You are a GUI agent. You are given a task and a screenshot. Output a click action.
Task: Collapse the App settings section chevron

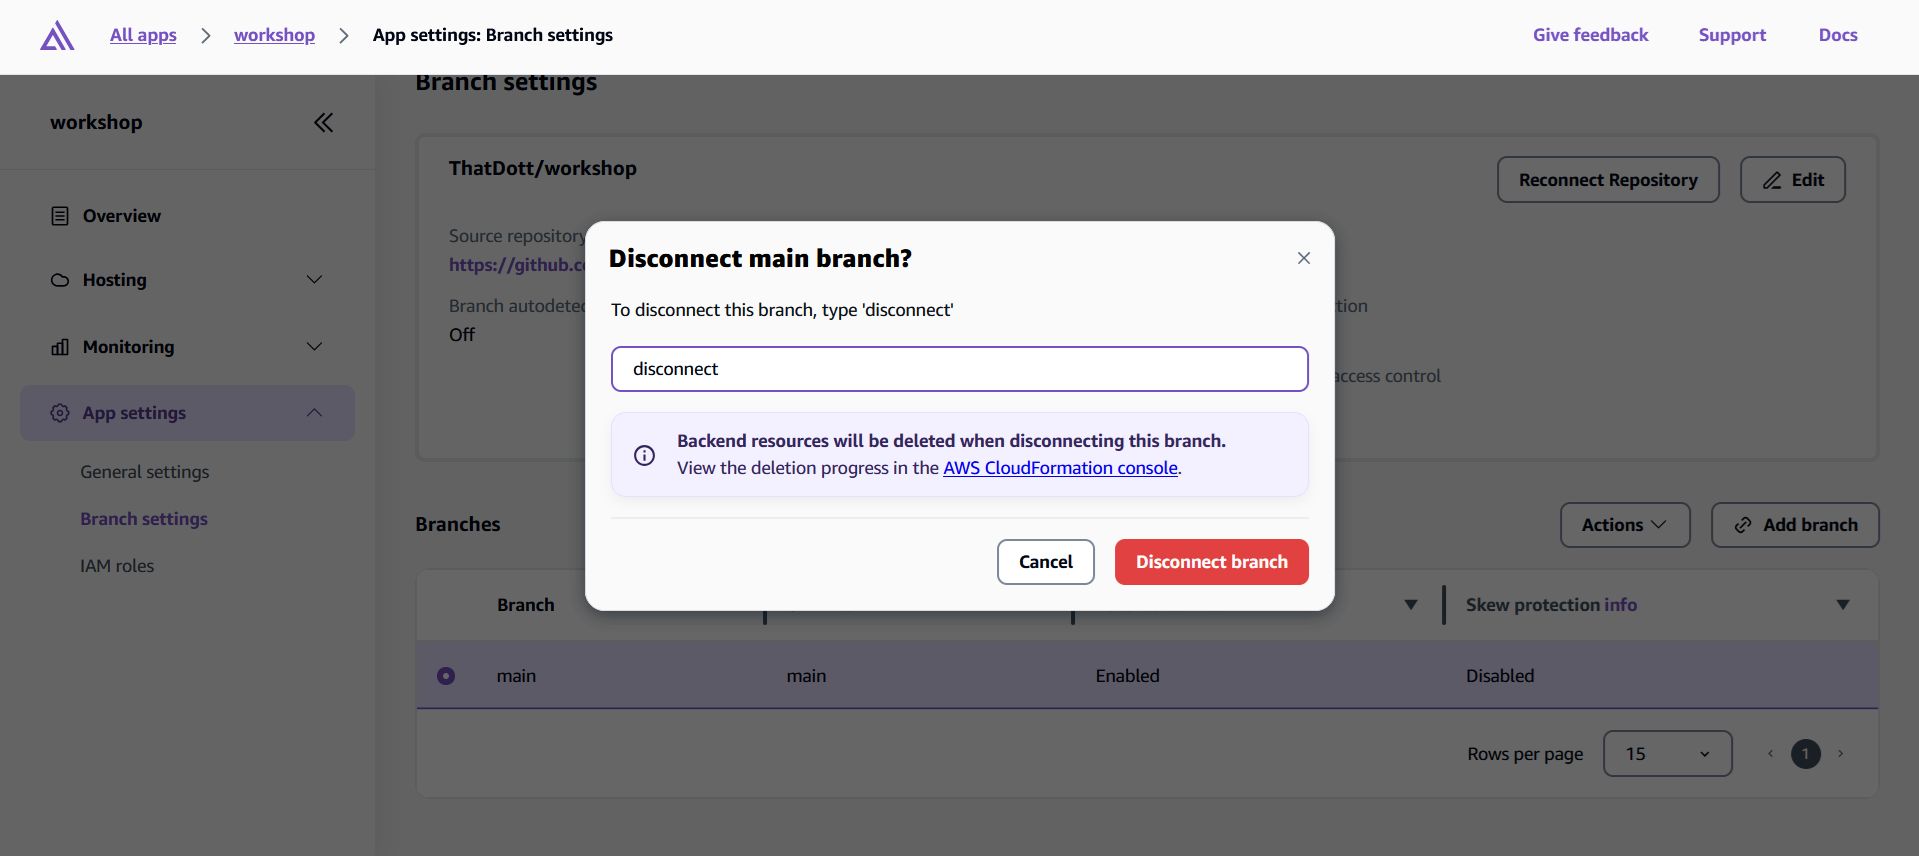314,413
